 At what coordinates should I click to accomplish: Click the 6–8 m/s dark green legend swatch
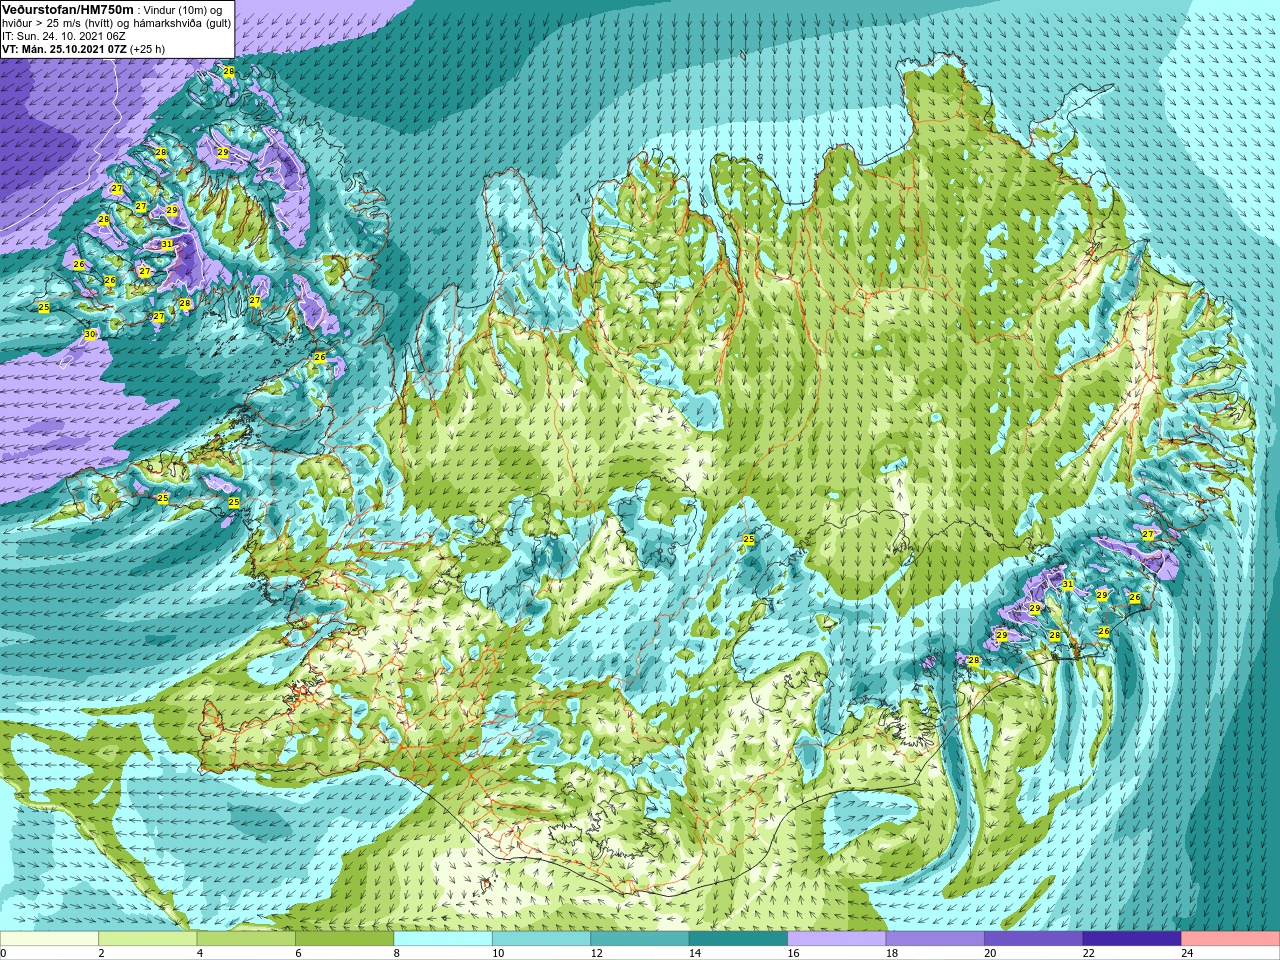coord(344,939)
